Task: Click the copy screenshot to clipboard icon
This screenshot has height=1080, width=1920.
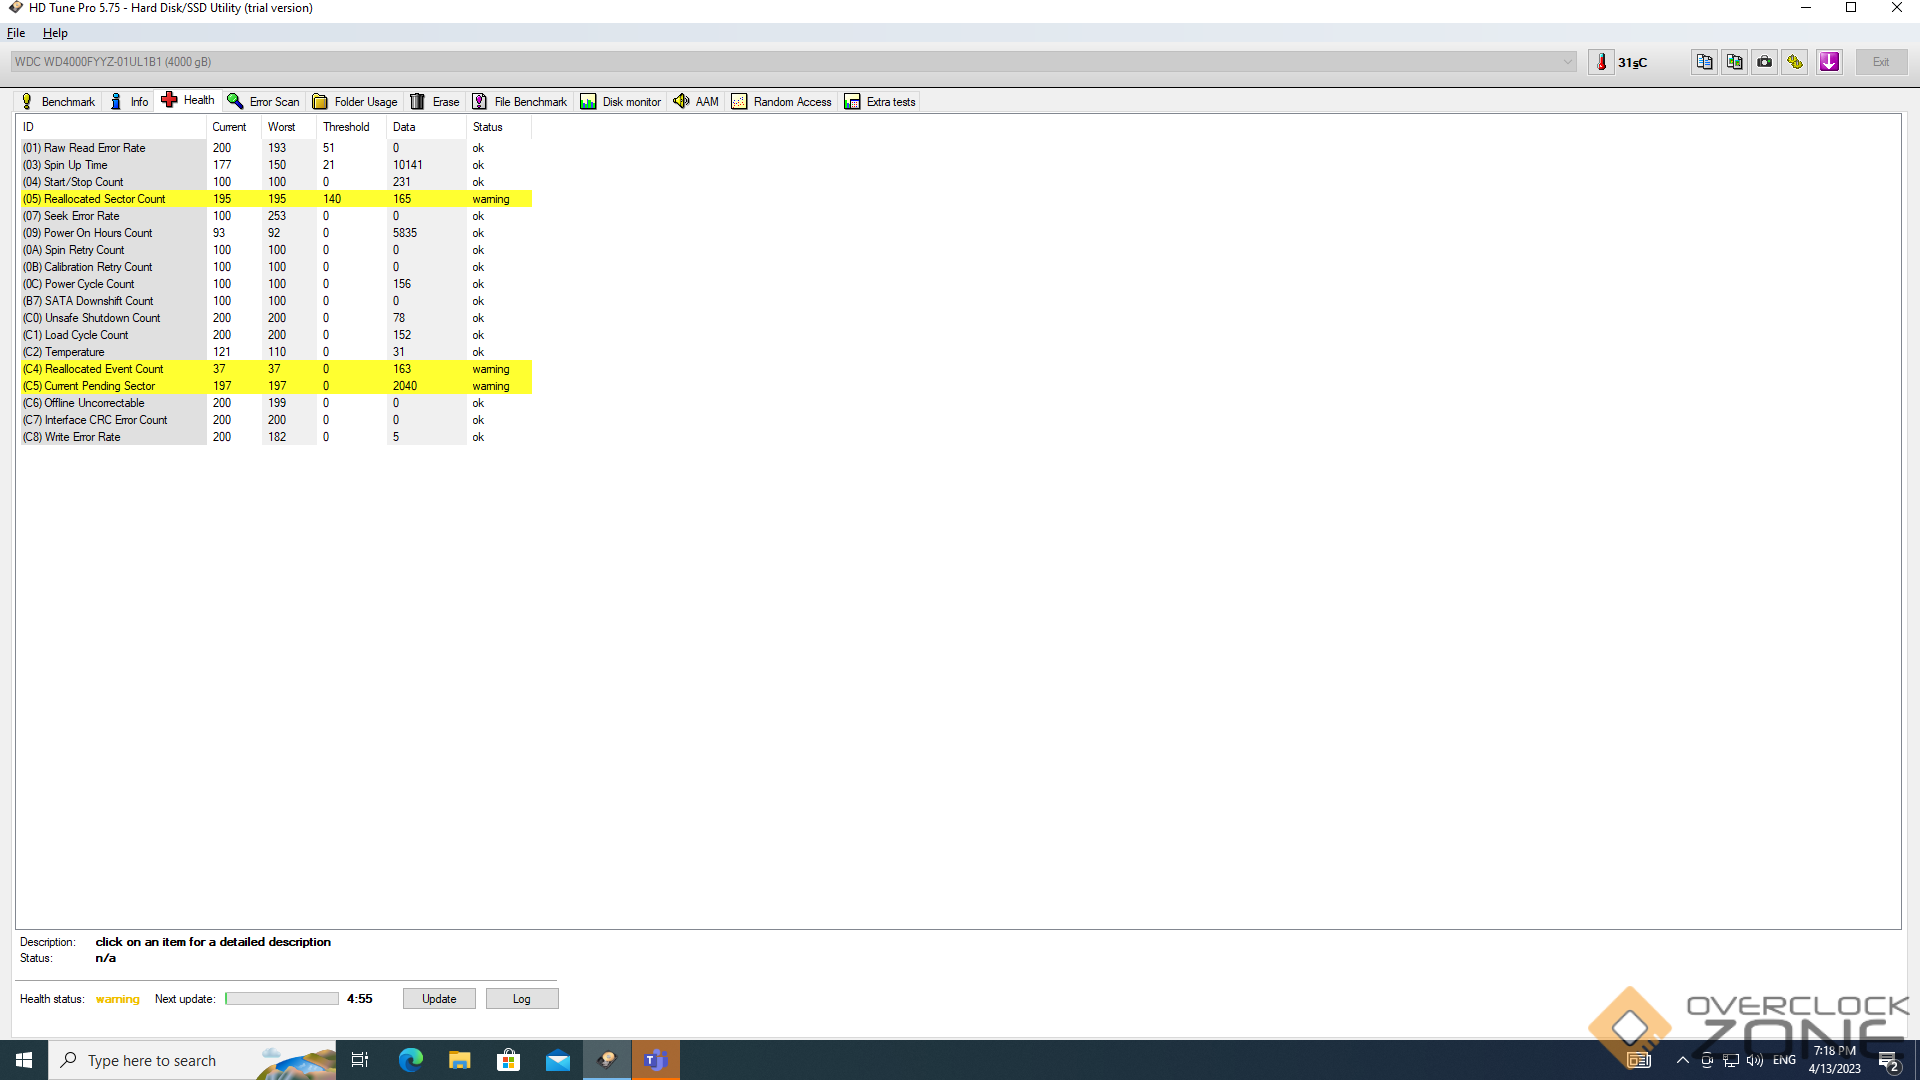Action: point(1734,62)
